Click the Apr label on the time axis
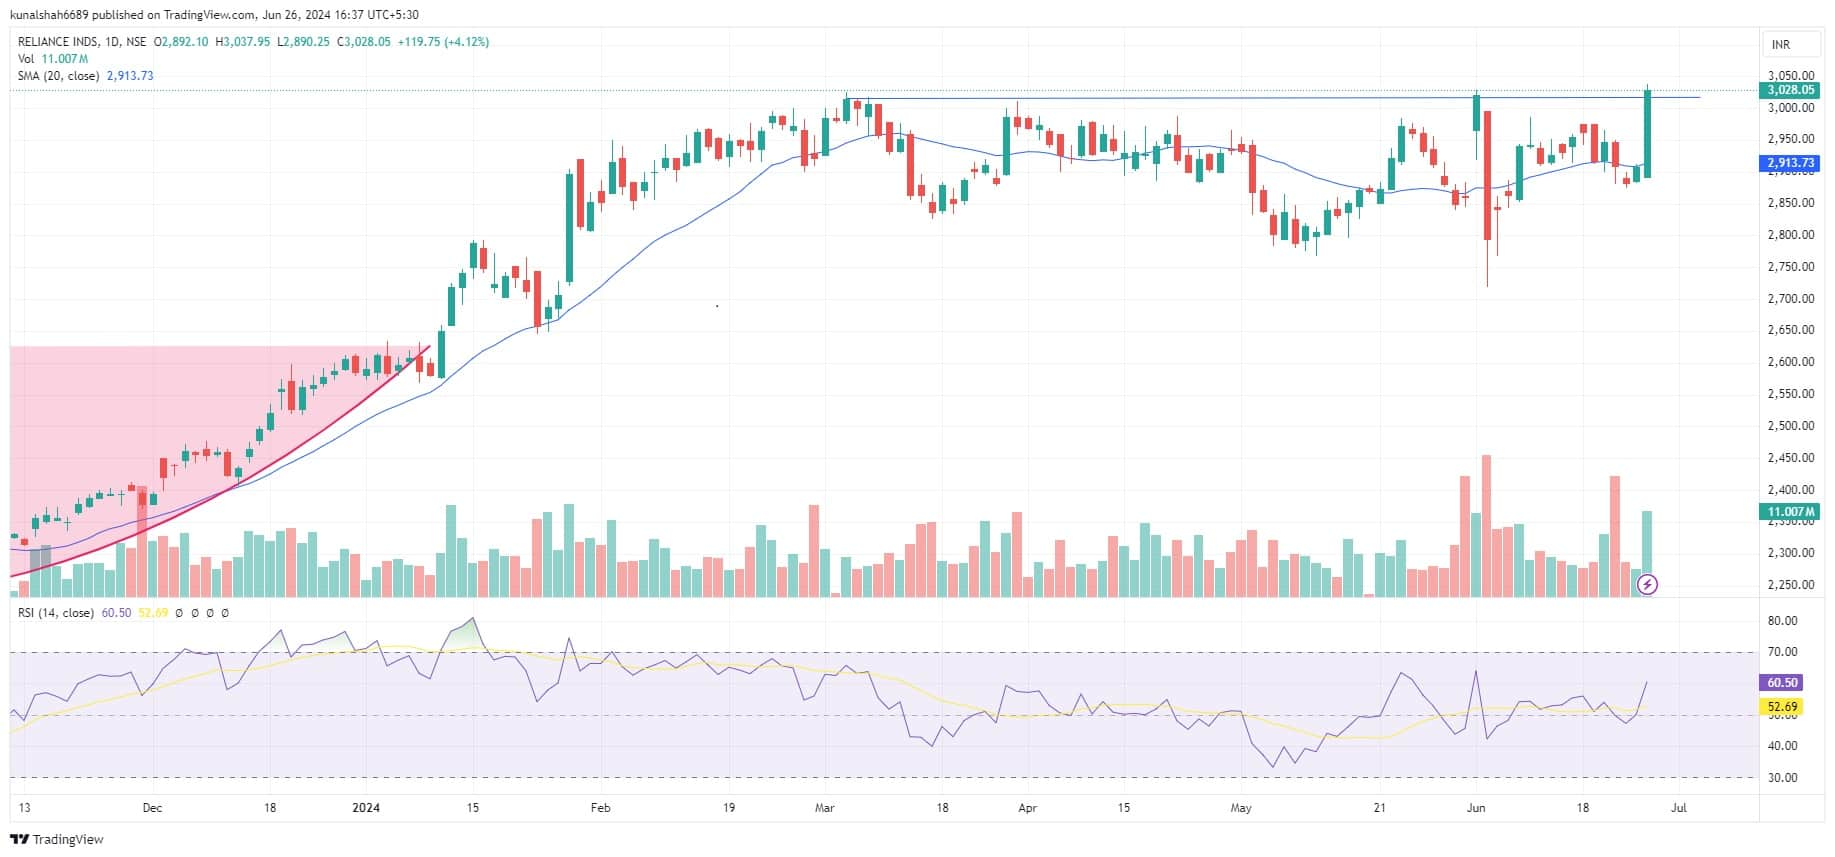Screen dimensions: 1835x857 click(x=1027, y=808)
